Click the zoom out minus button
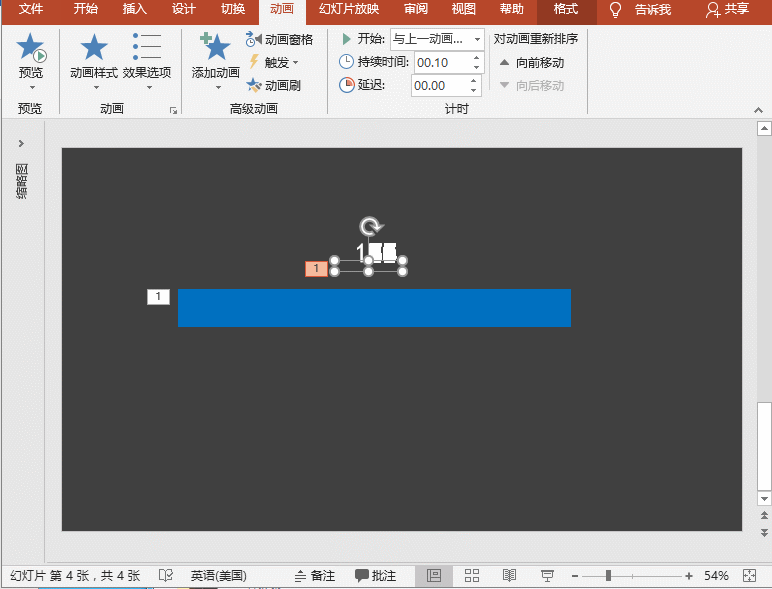This screenshot has height=589, width=772. pyautogui.click(x=575, y=575)
